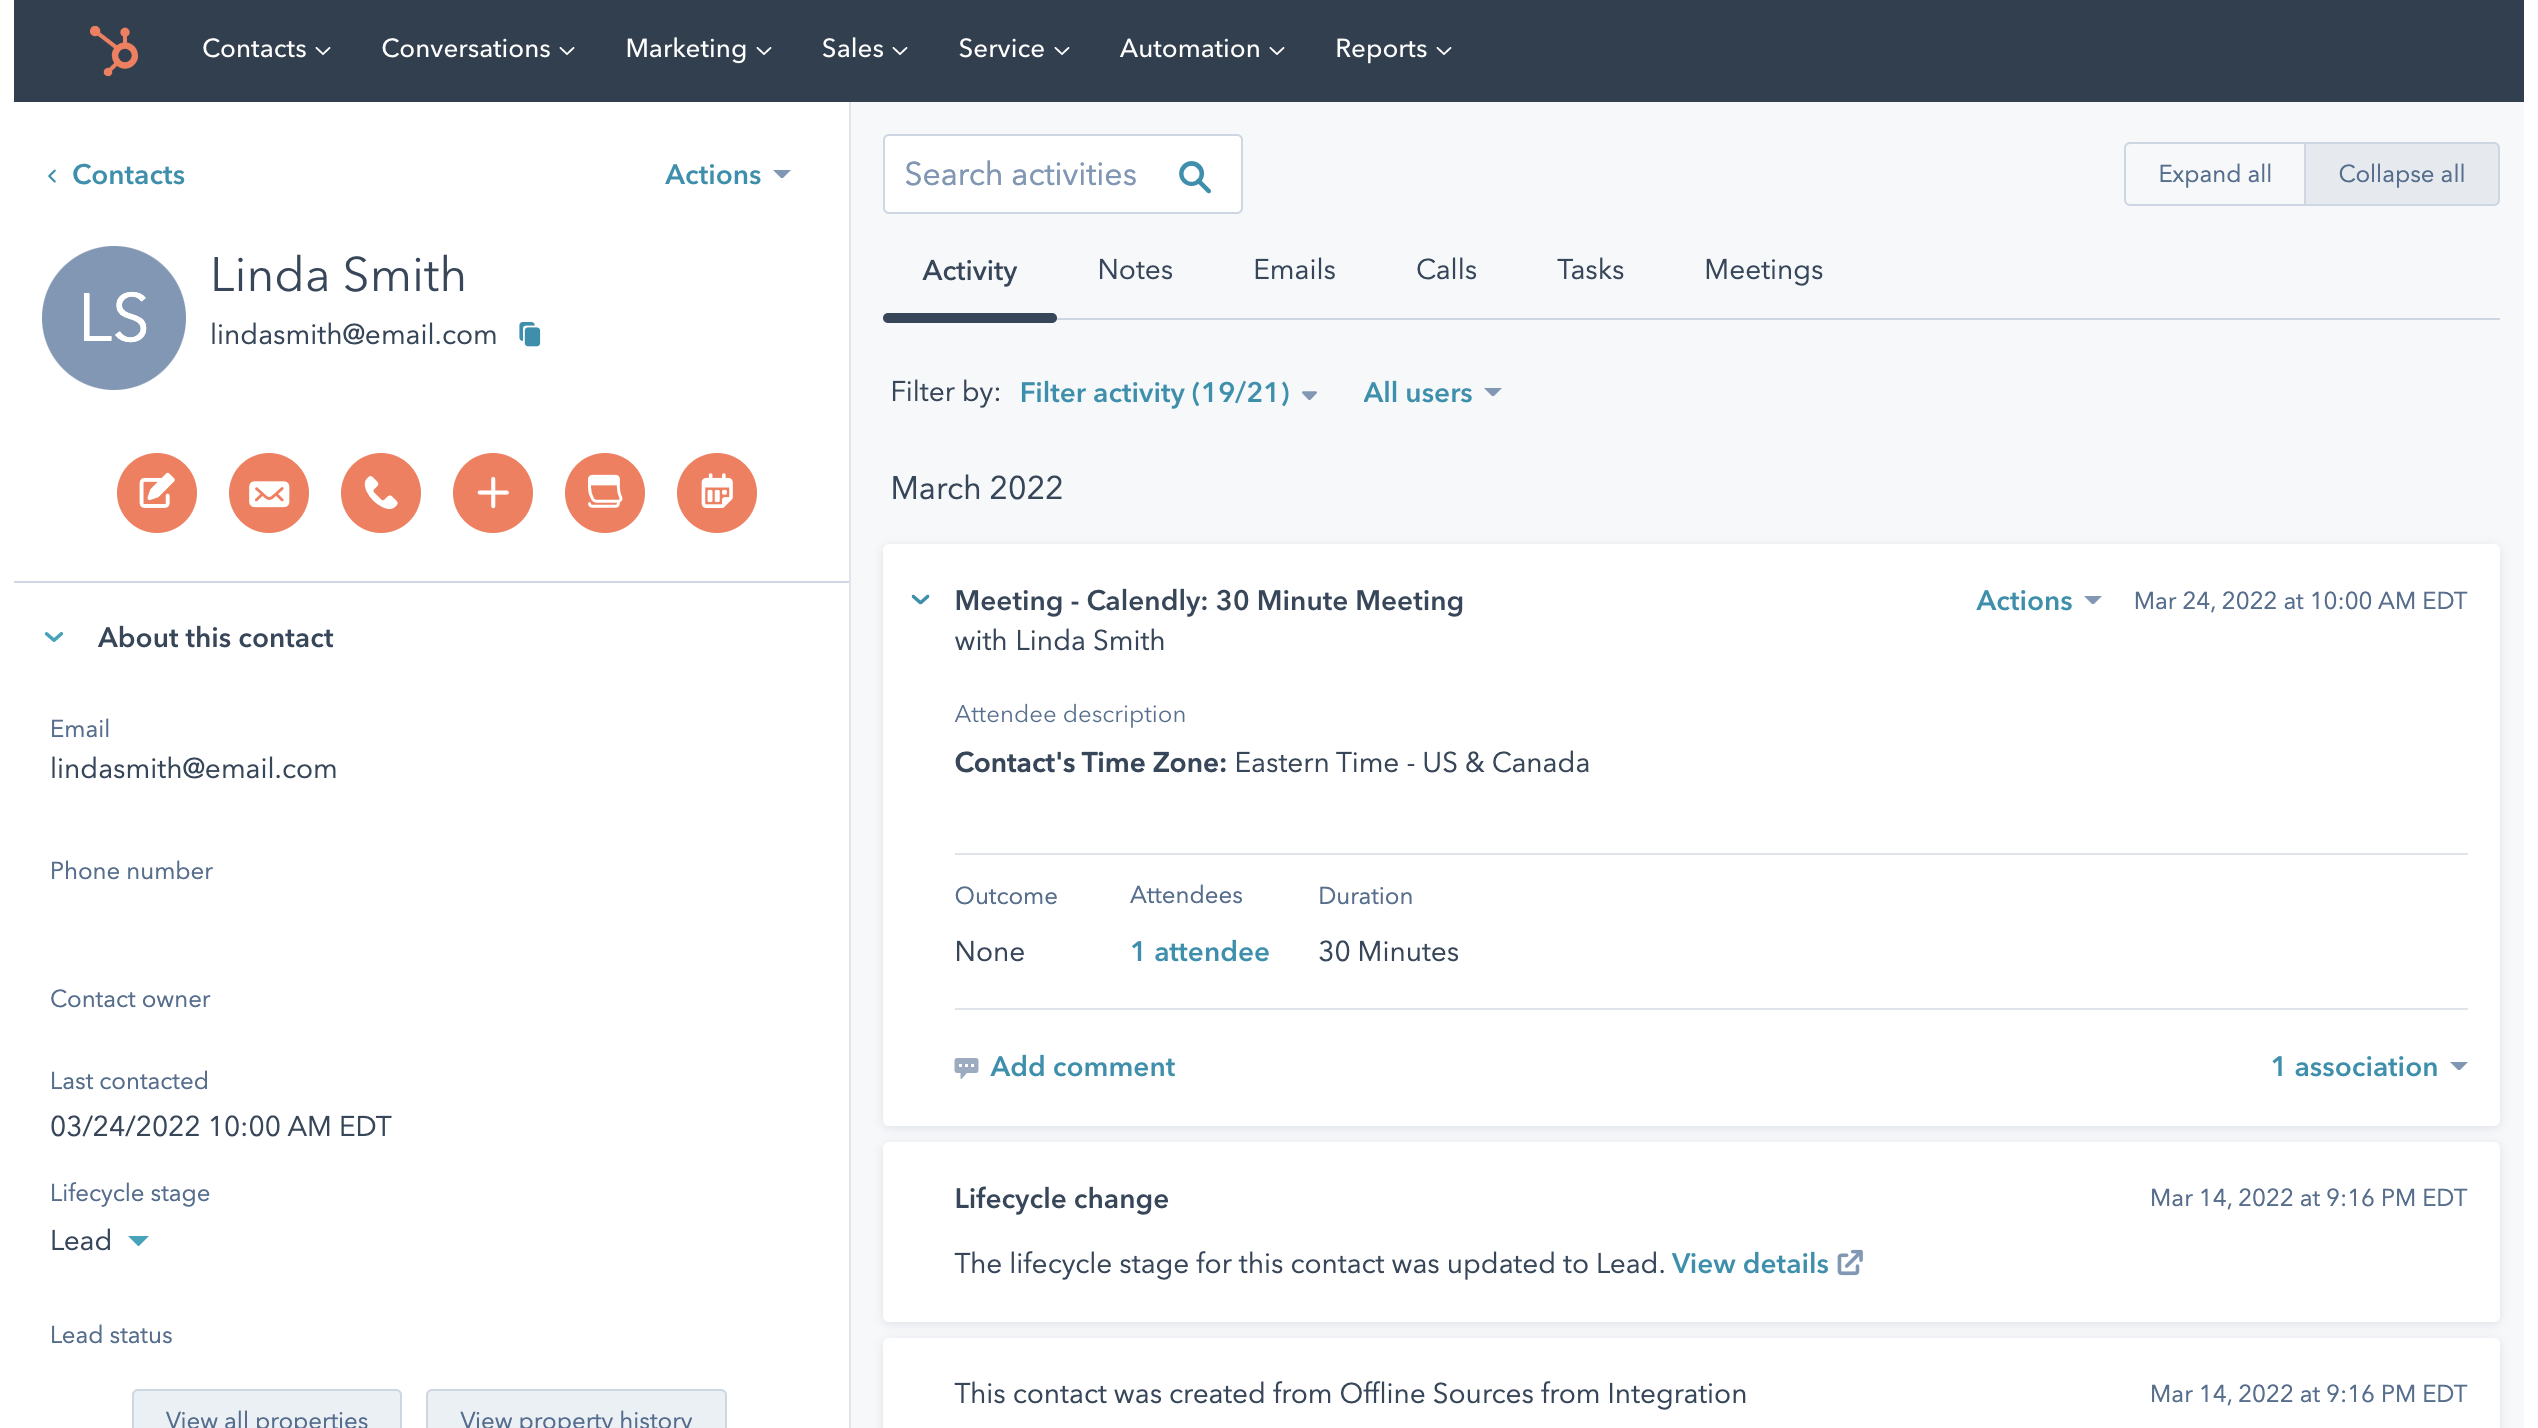Click the View property history button
This screenshot has width=2538, height=1428.
[576, 1410]
